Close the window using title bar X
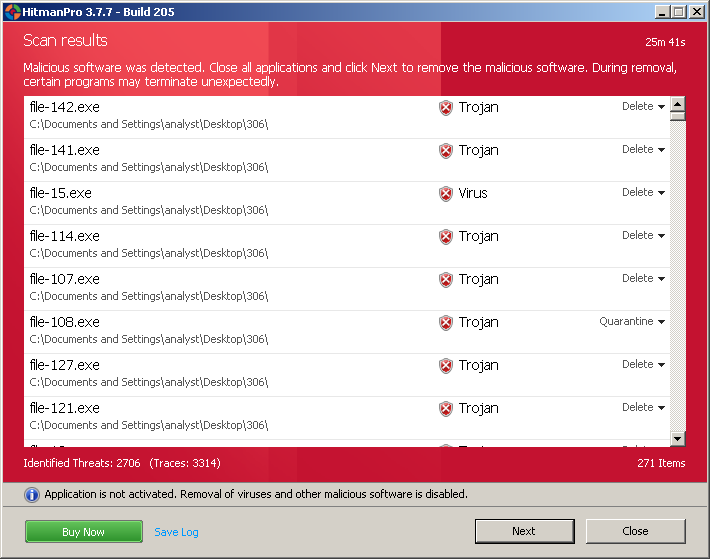 [x=696, y=12]
